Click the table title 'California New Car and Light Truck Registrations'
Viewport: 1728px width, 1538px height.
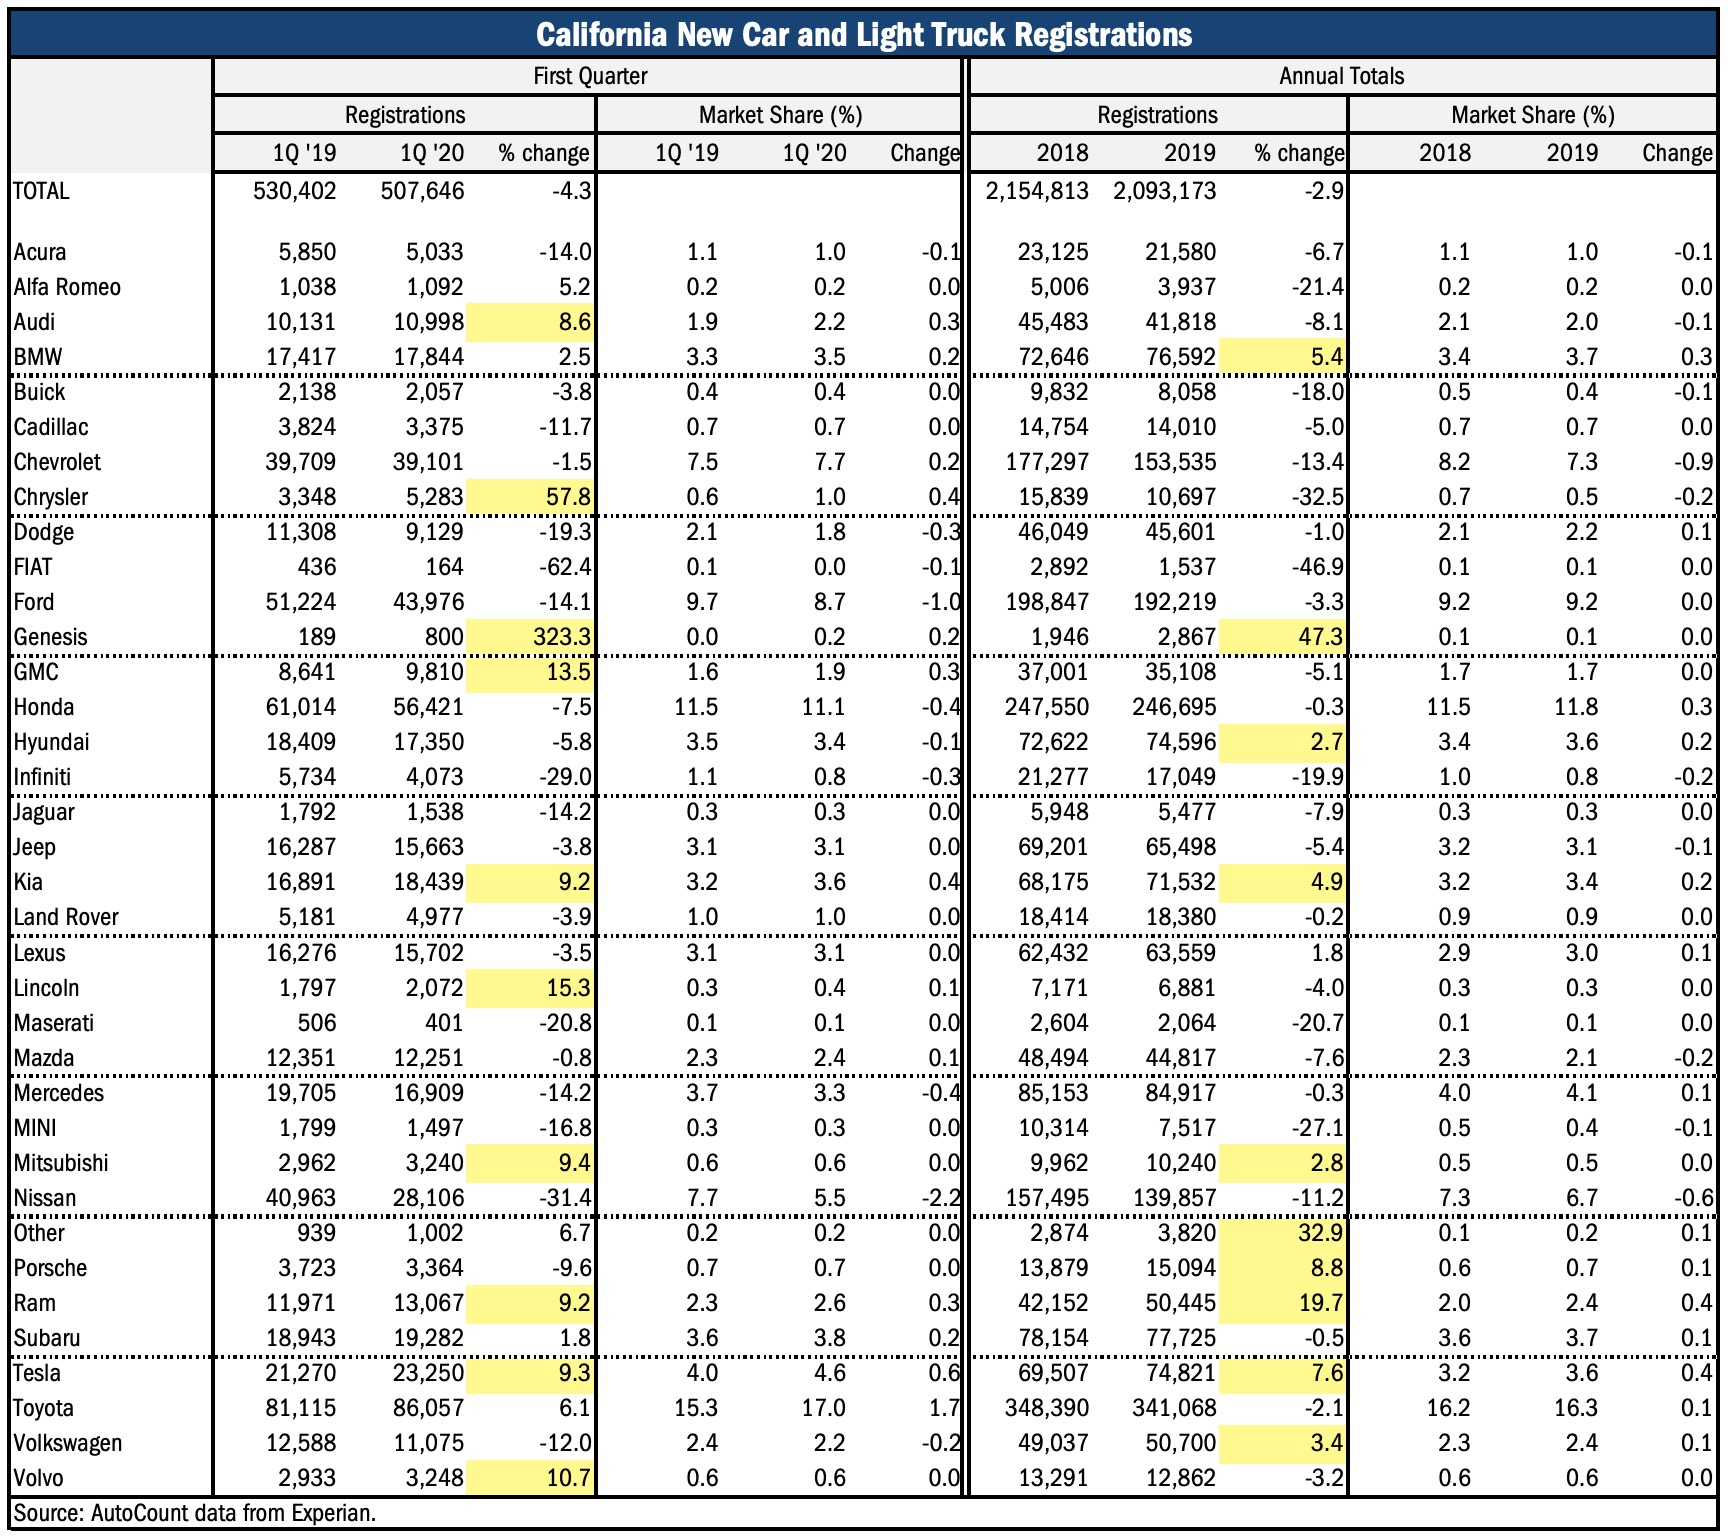(x=864, y=35)
